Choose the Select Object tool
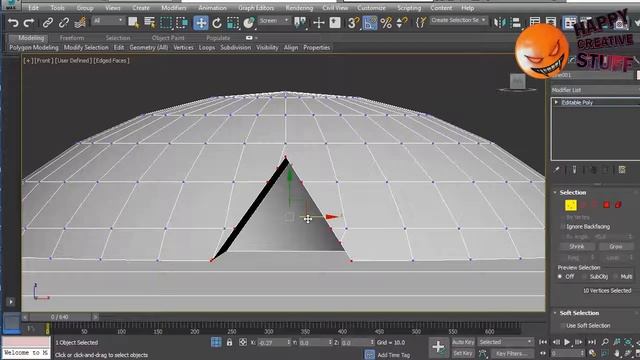 [x=133, y=22]
